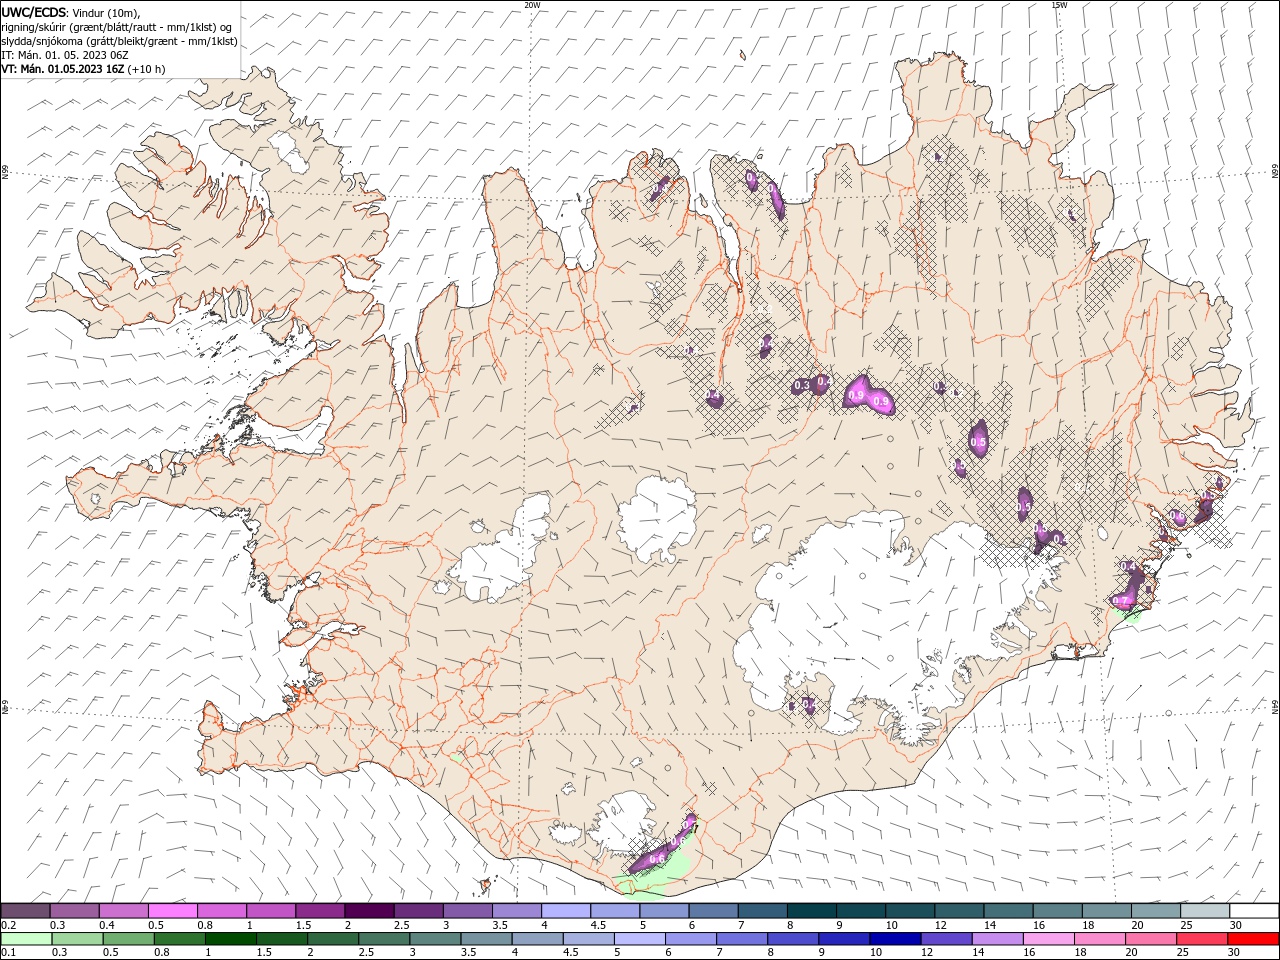Pick the deep blue lower swatch at 10
Screen dimensions: 1280x960
[x=894, y=939]
